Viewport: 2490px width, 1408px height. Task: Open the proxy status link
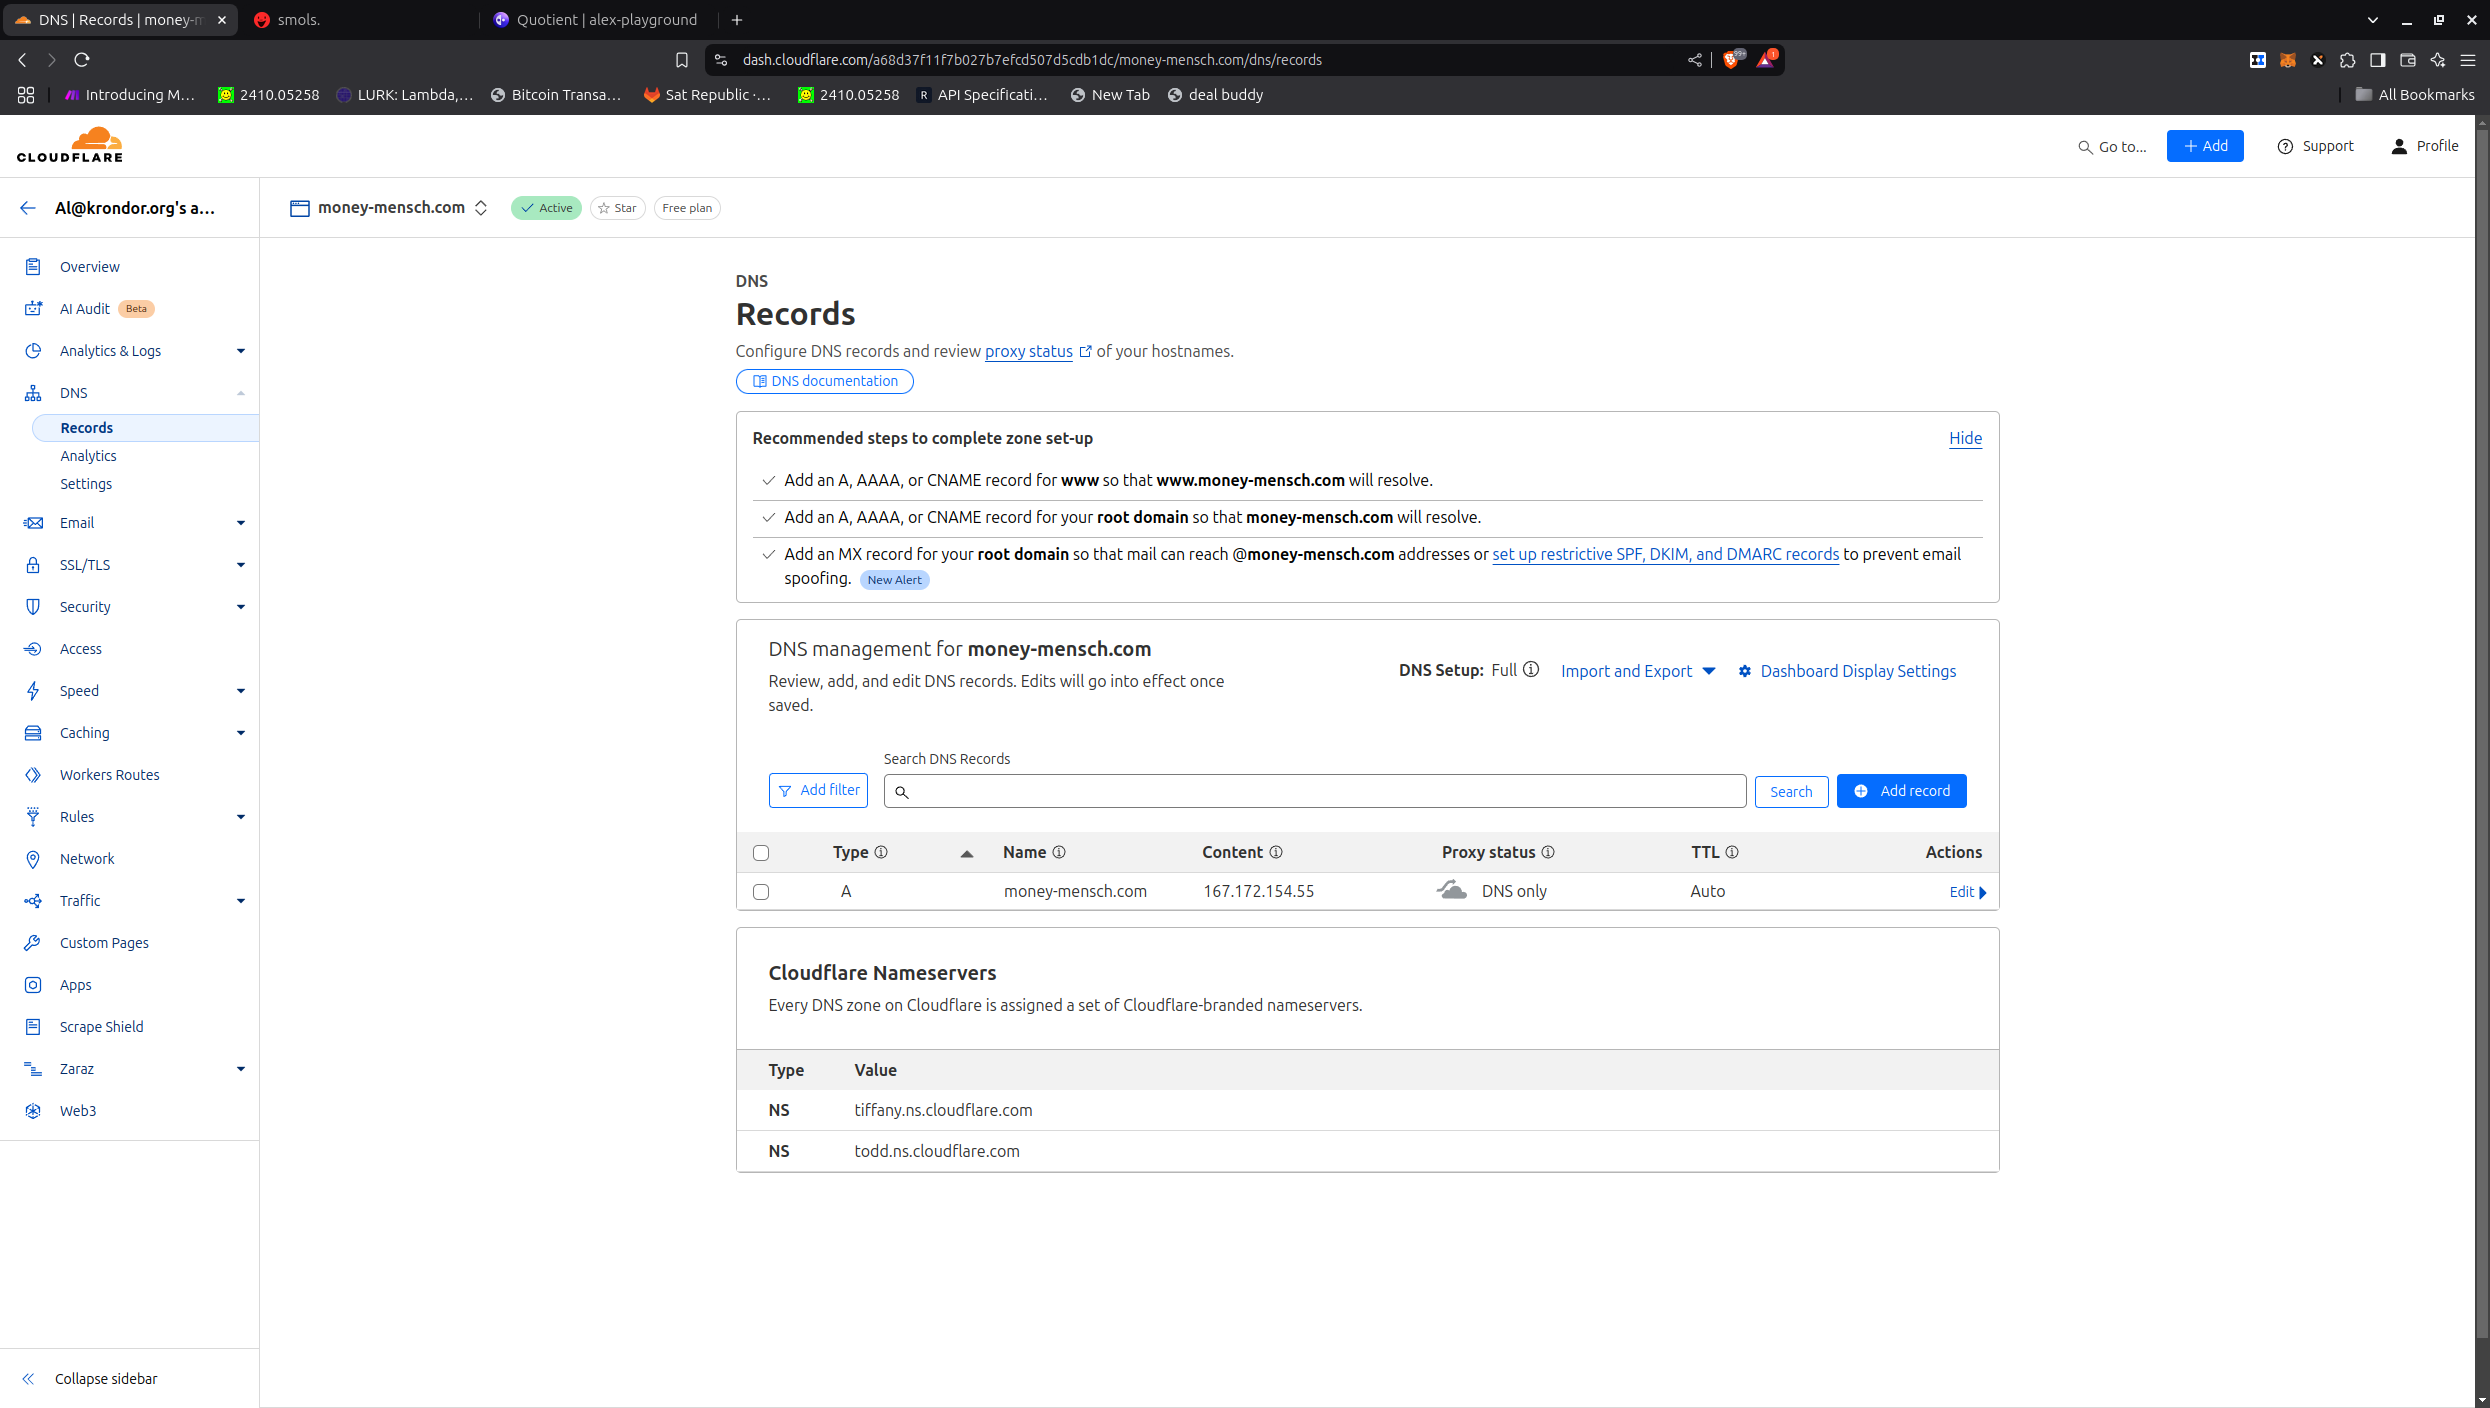click(x=1028, y=351)
